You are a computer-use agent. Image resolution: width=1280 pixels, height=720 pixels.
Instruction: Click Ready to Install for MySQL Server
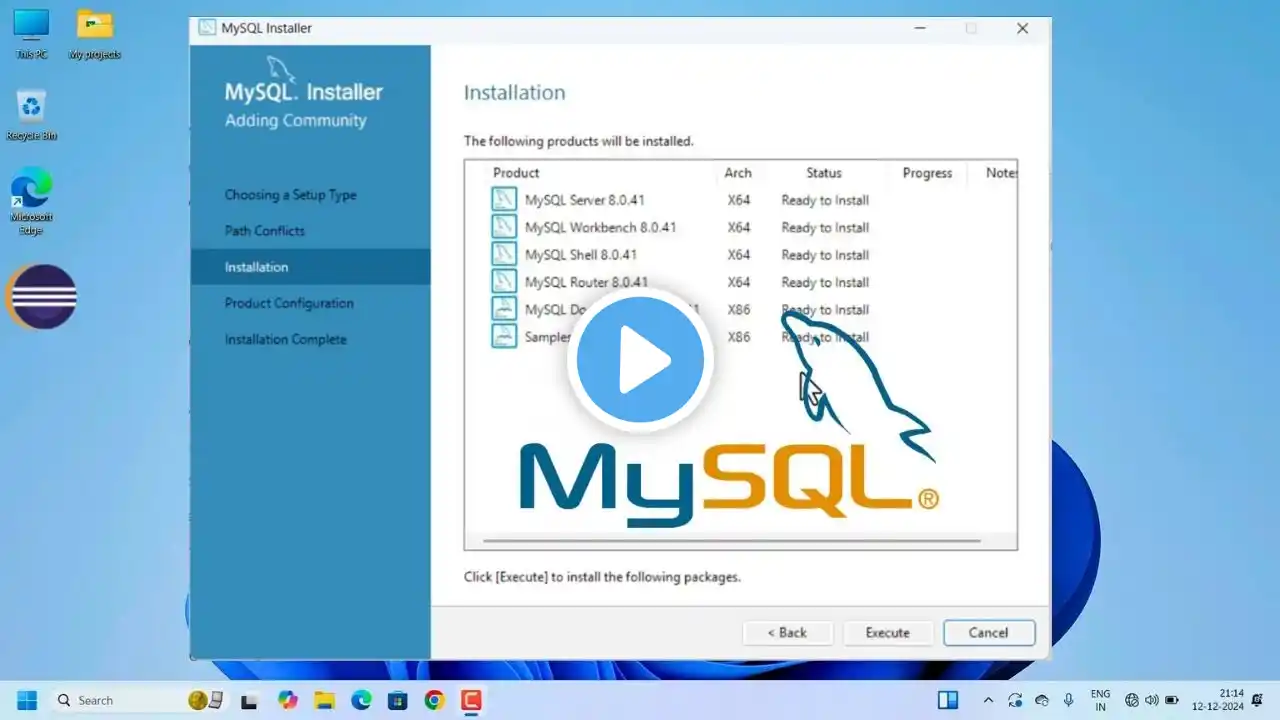[x=825, y=200]
